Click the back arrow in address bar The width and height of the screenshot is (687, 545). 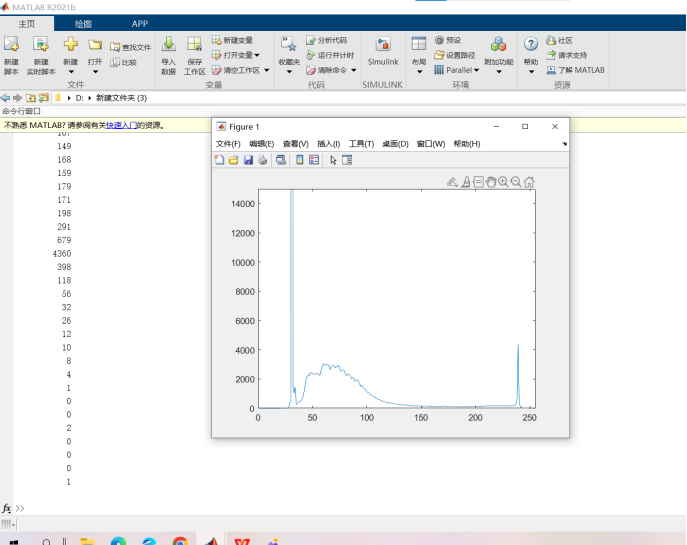[x=5, y=98]
